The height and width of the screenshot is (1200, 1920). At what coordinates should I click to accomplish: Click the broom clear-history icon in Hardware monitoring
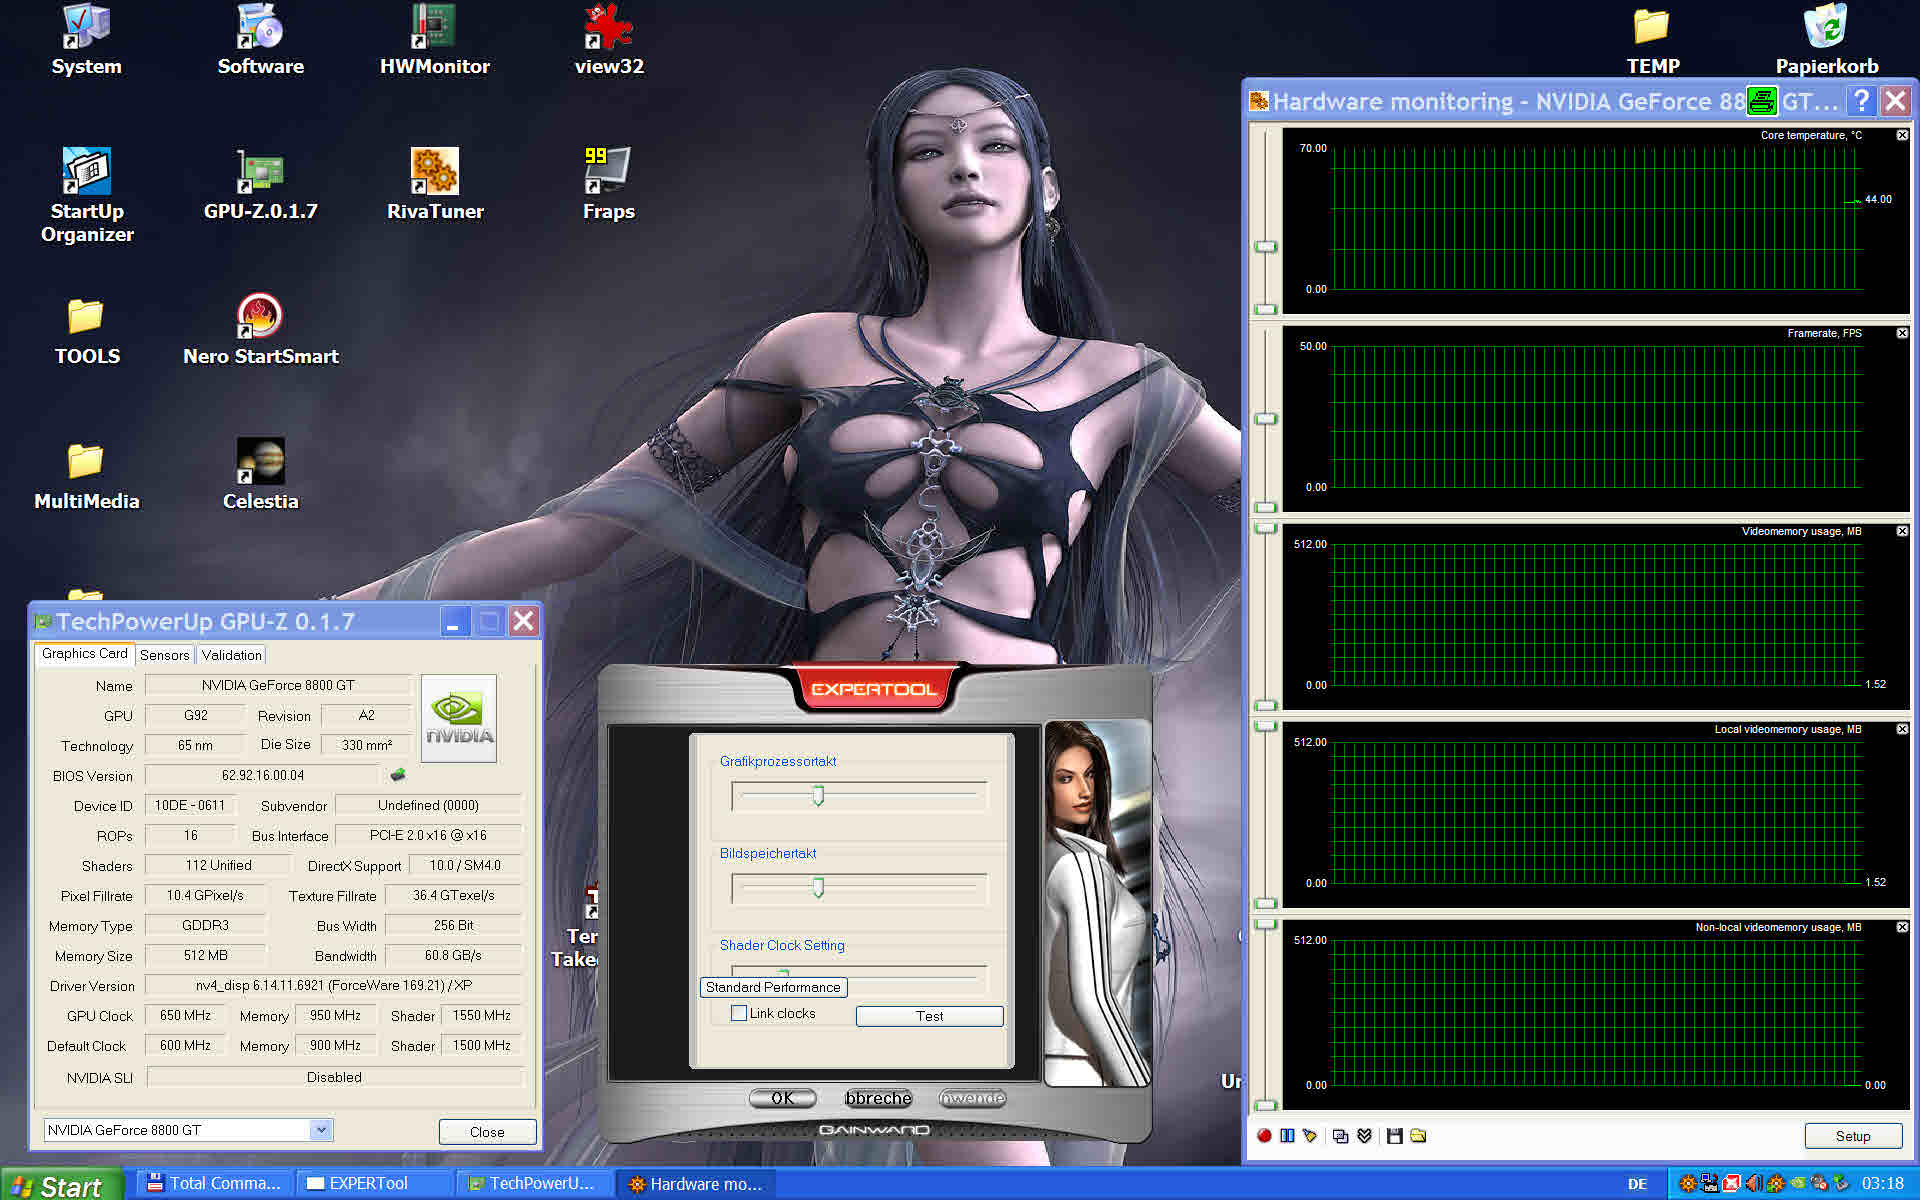click(1310, 1135)
